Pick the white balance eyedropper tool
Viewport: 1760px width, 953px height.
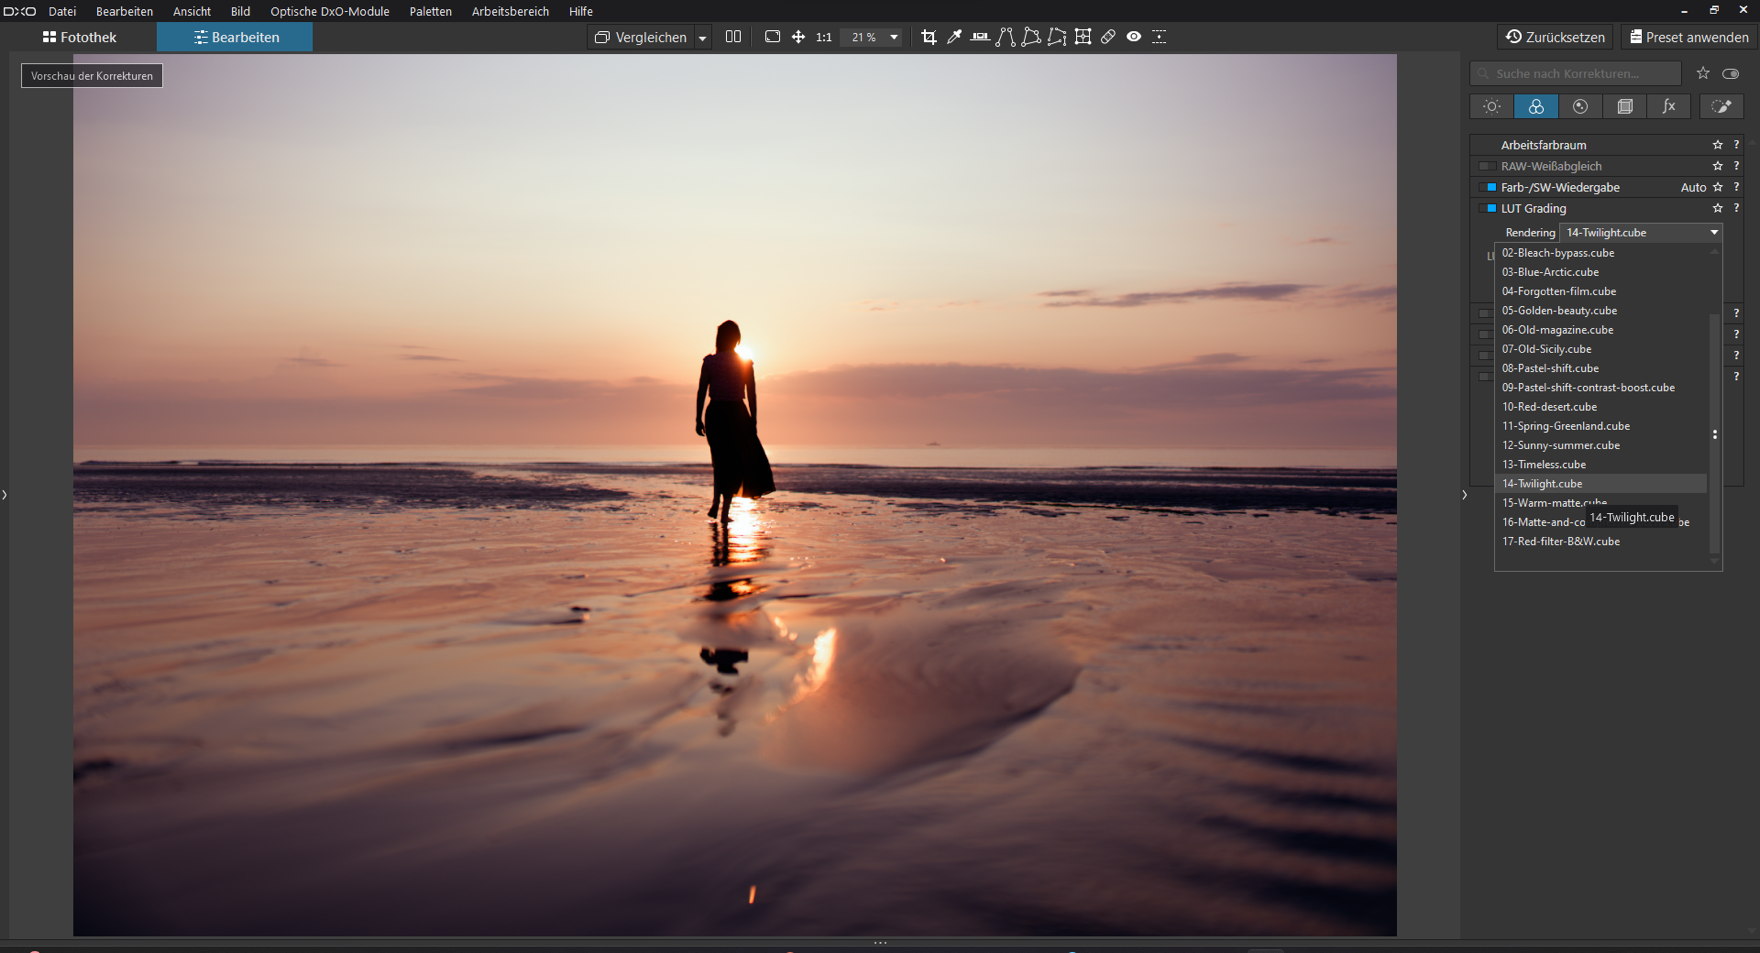[954, 37]
